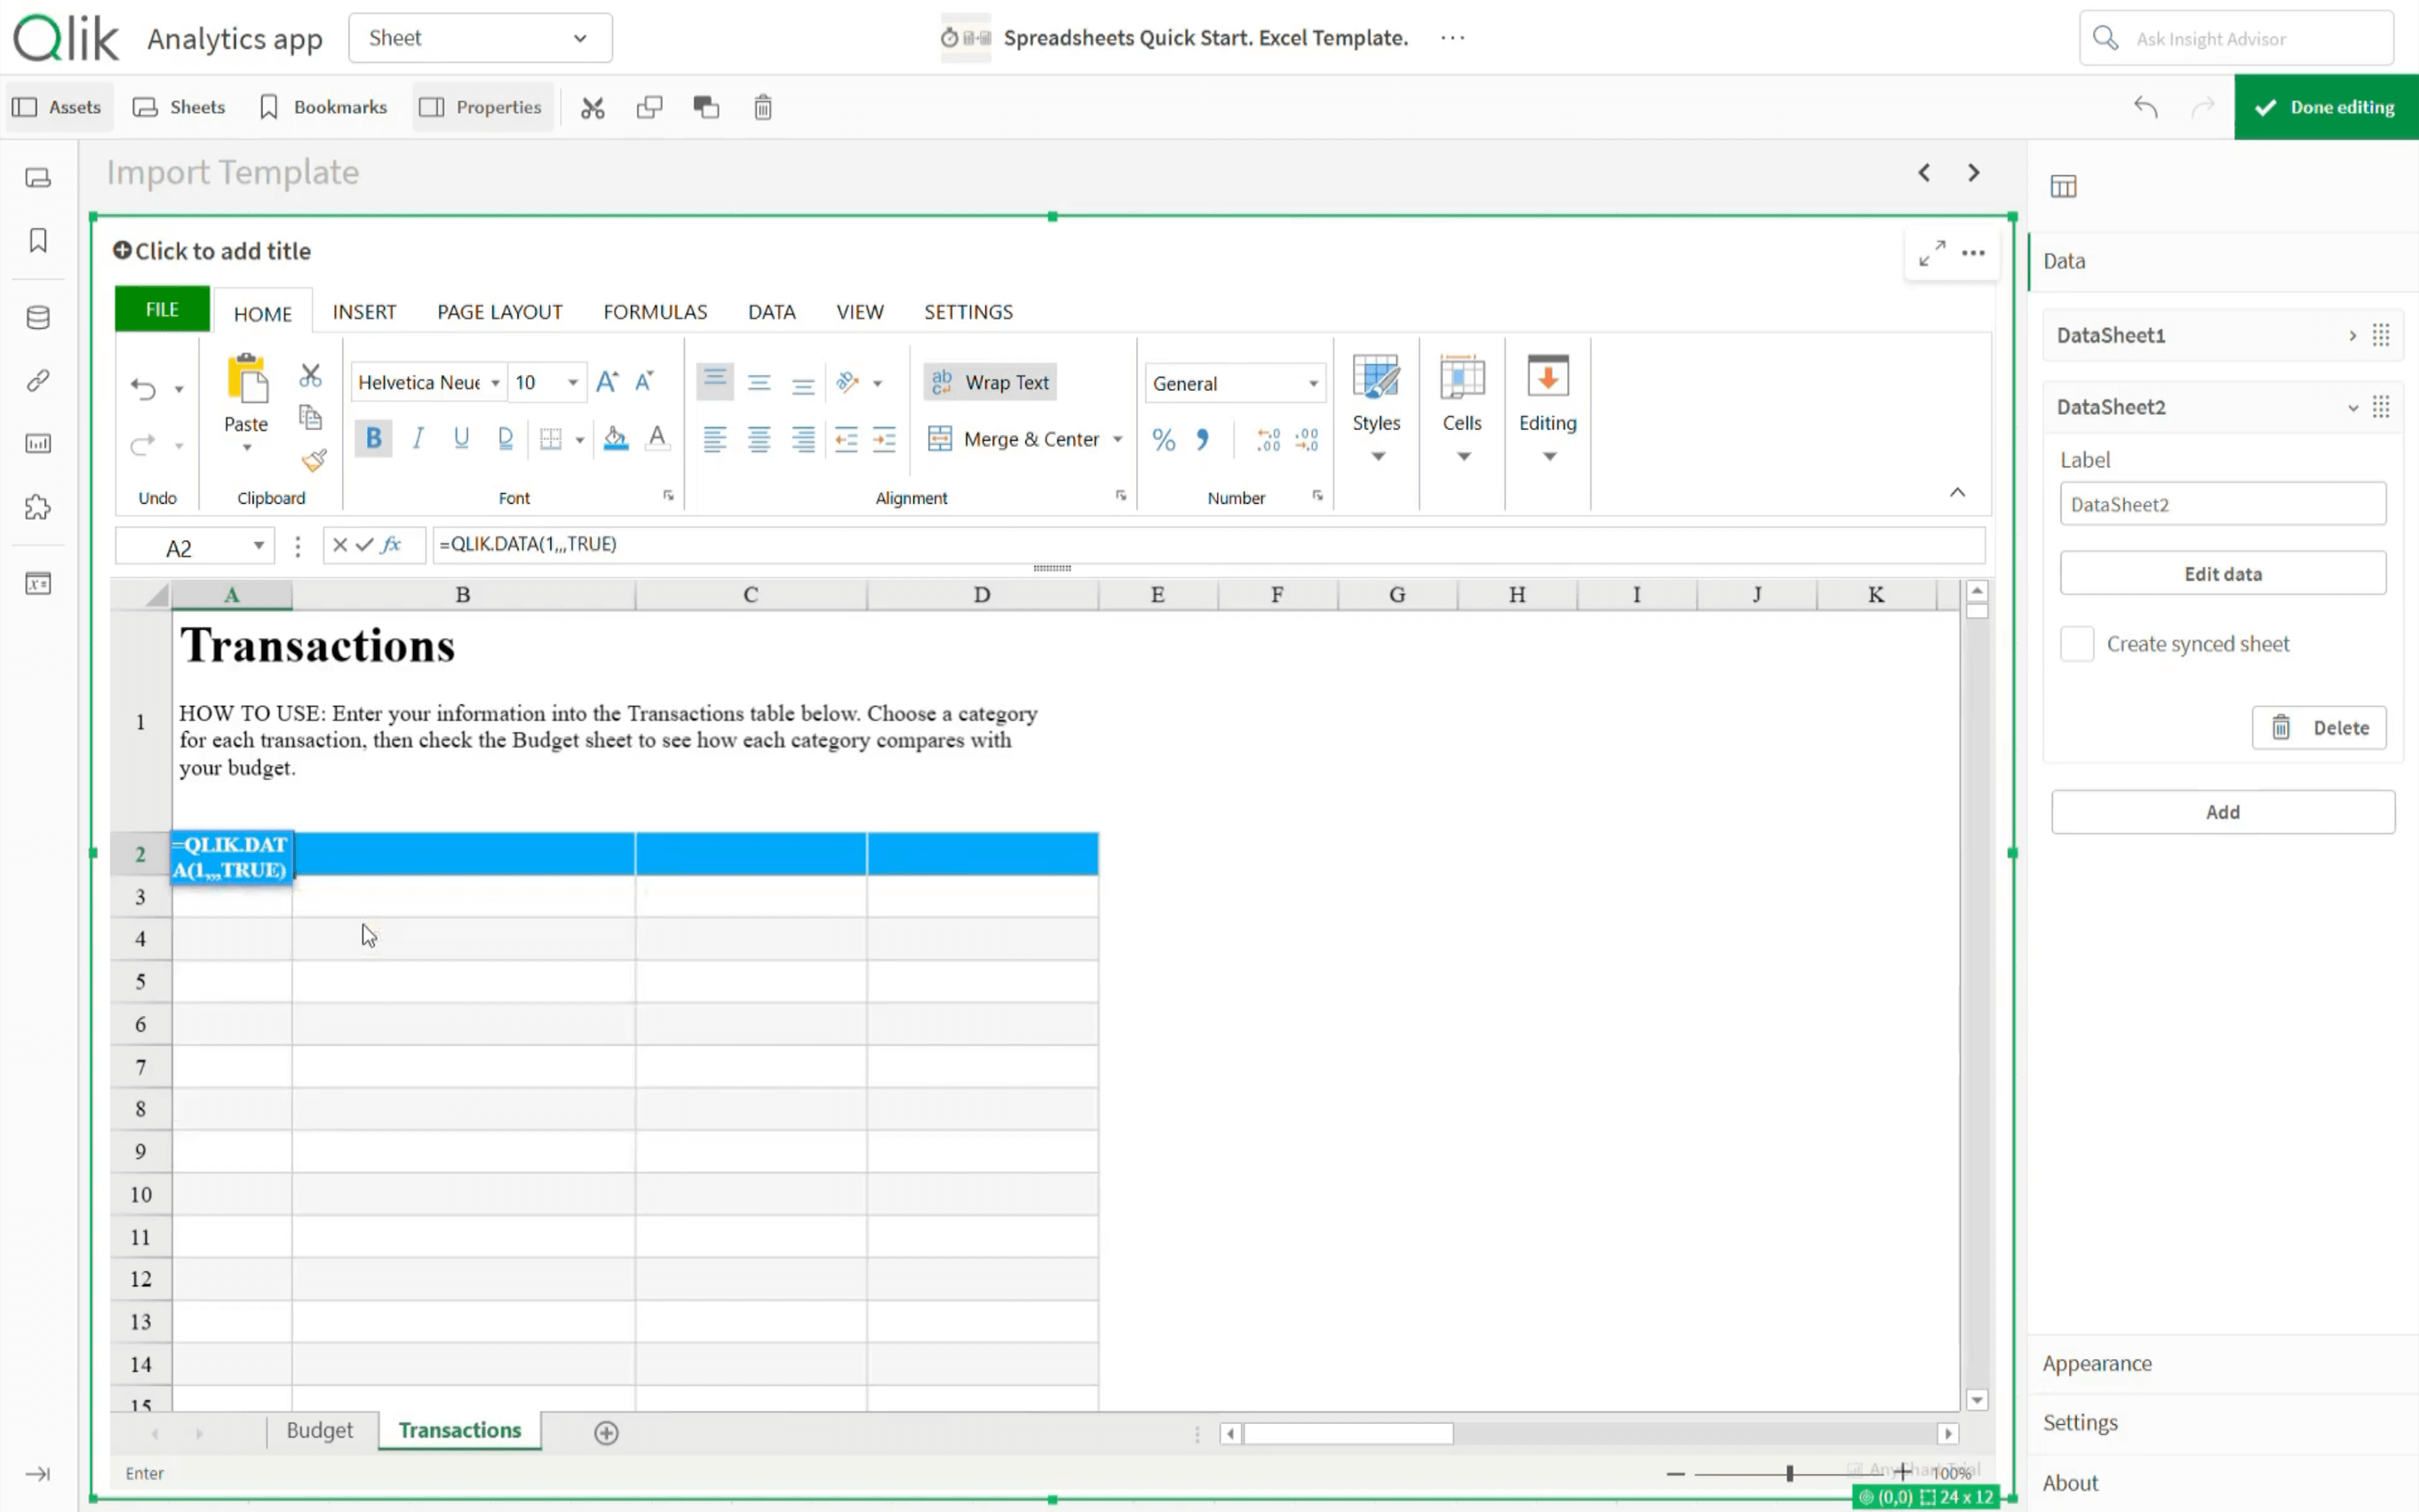Enable Create synced sheet checkbox

2076,644
